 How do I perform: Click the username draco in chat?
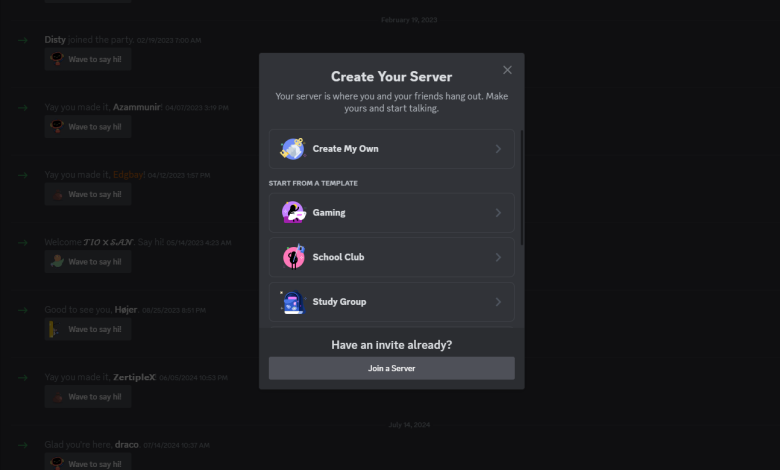[126, 445]
